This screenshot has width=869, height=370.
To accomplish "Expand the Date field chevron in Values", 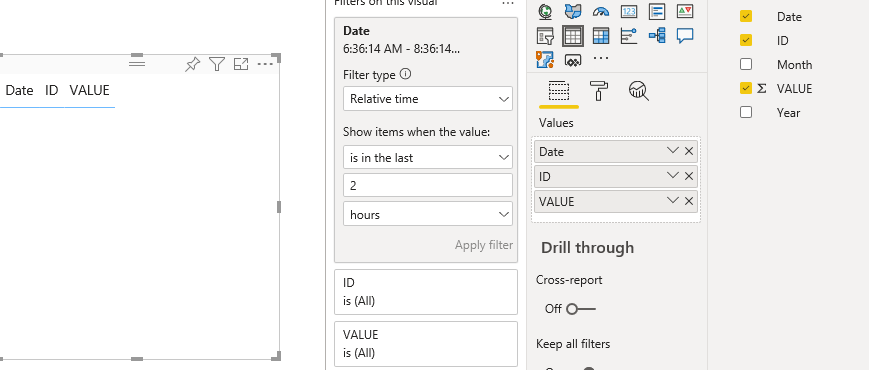I will tap(673, 151).
